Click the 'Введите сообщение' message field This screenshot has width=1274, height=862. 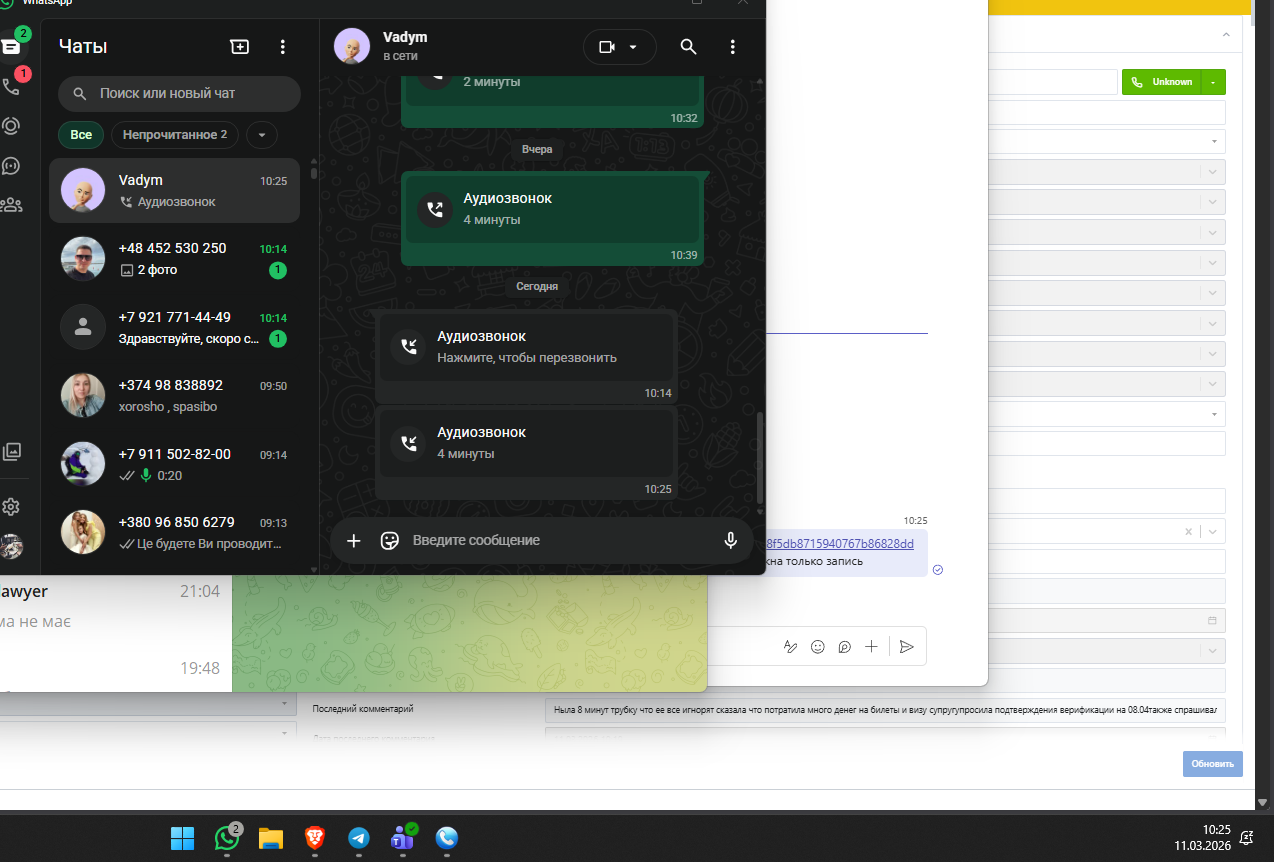[x=560, y=540]
